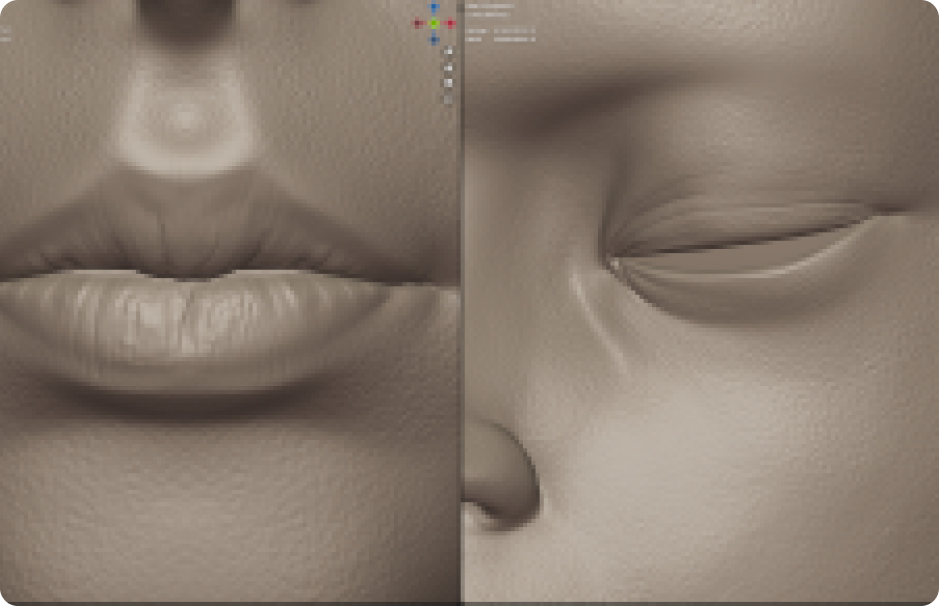Viewport: 939px width, 606px height.
Task: Click the top blue Z axis gizmo handle
Action: coord(434,7)
